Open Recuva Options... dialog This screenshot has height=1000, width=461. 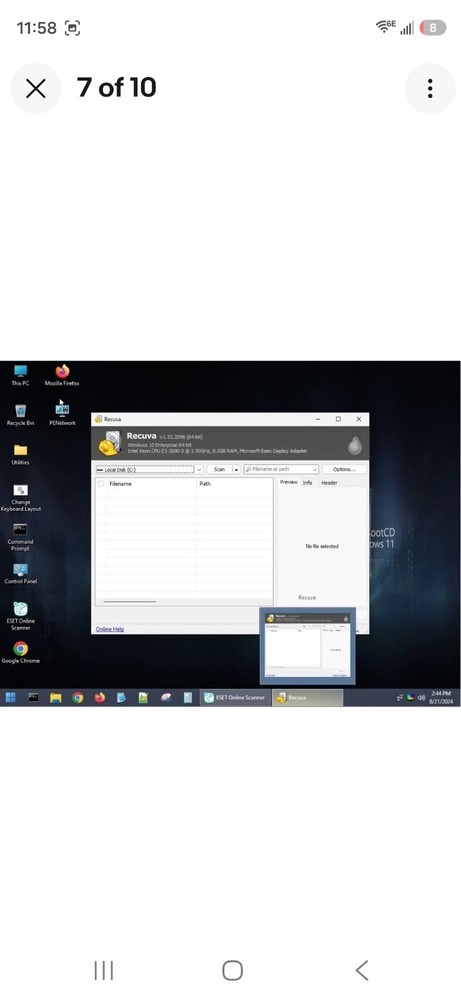tap(344, 469)
